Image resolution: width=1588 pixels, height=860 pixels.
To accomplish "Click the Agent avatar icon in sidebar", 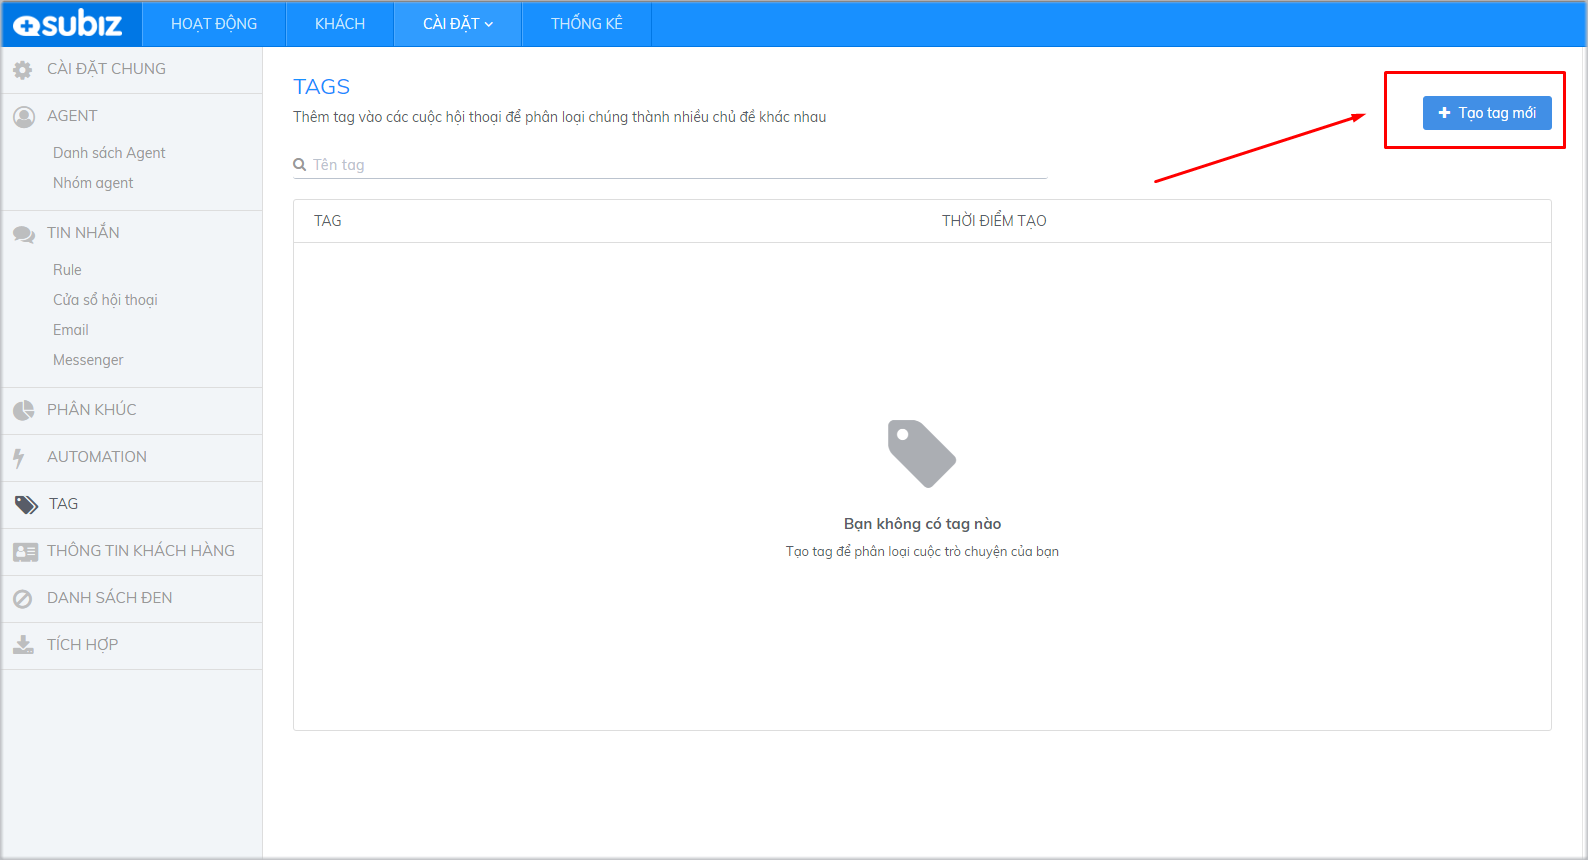I will pyautogui.click(x=24, y=117).
